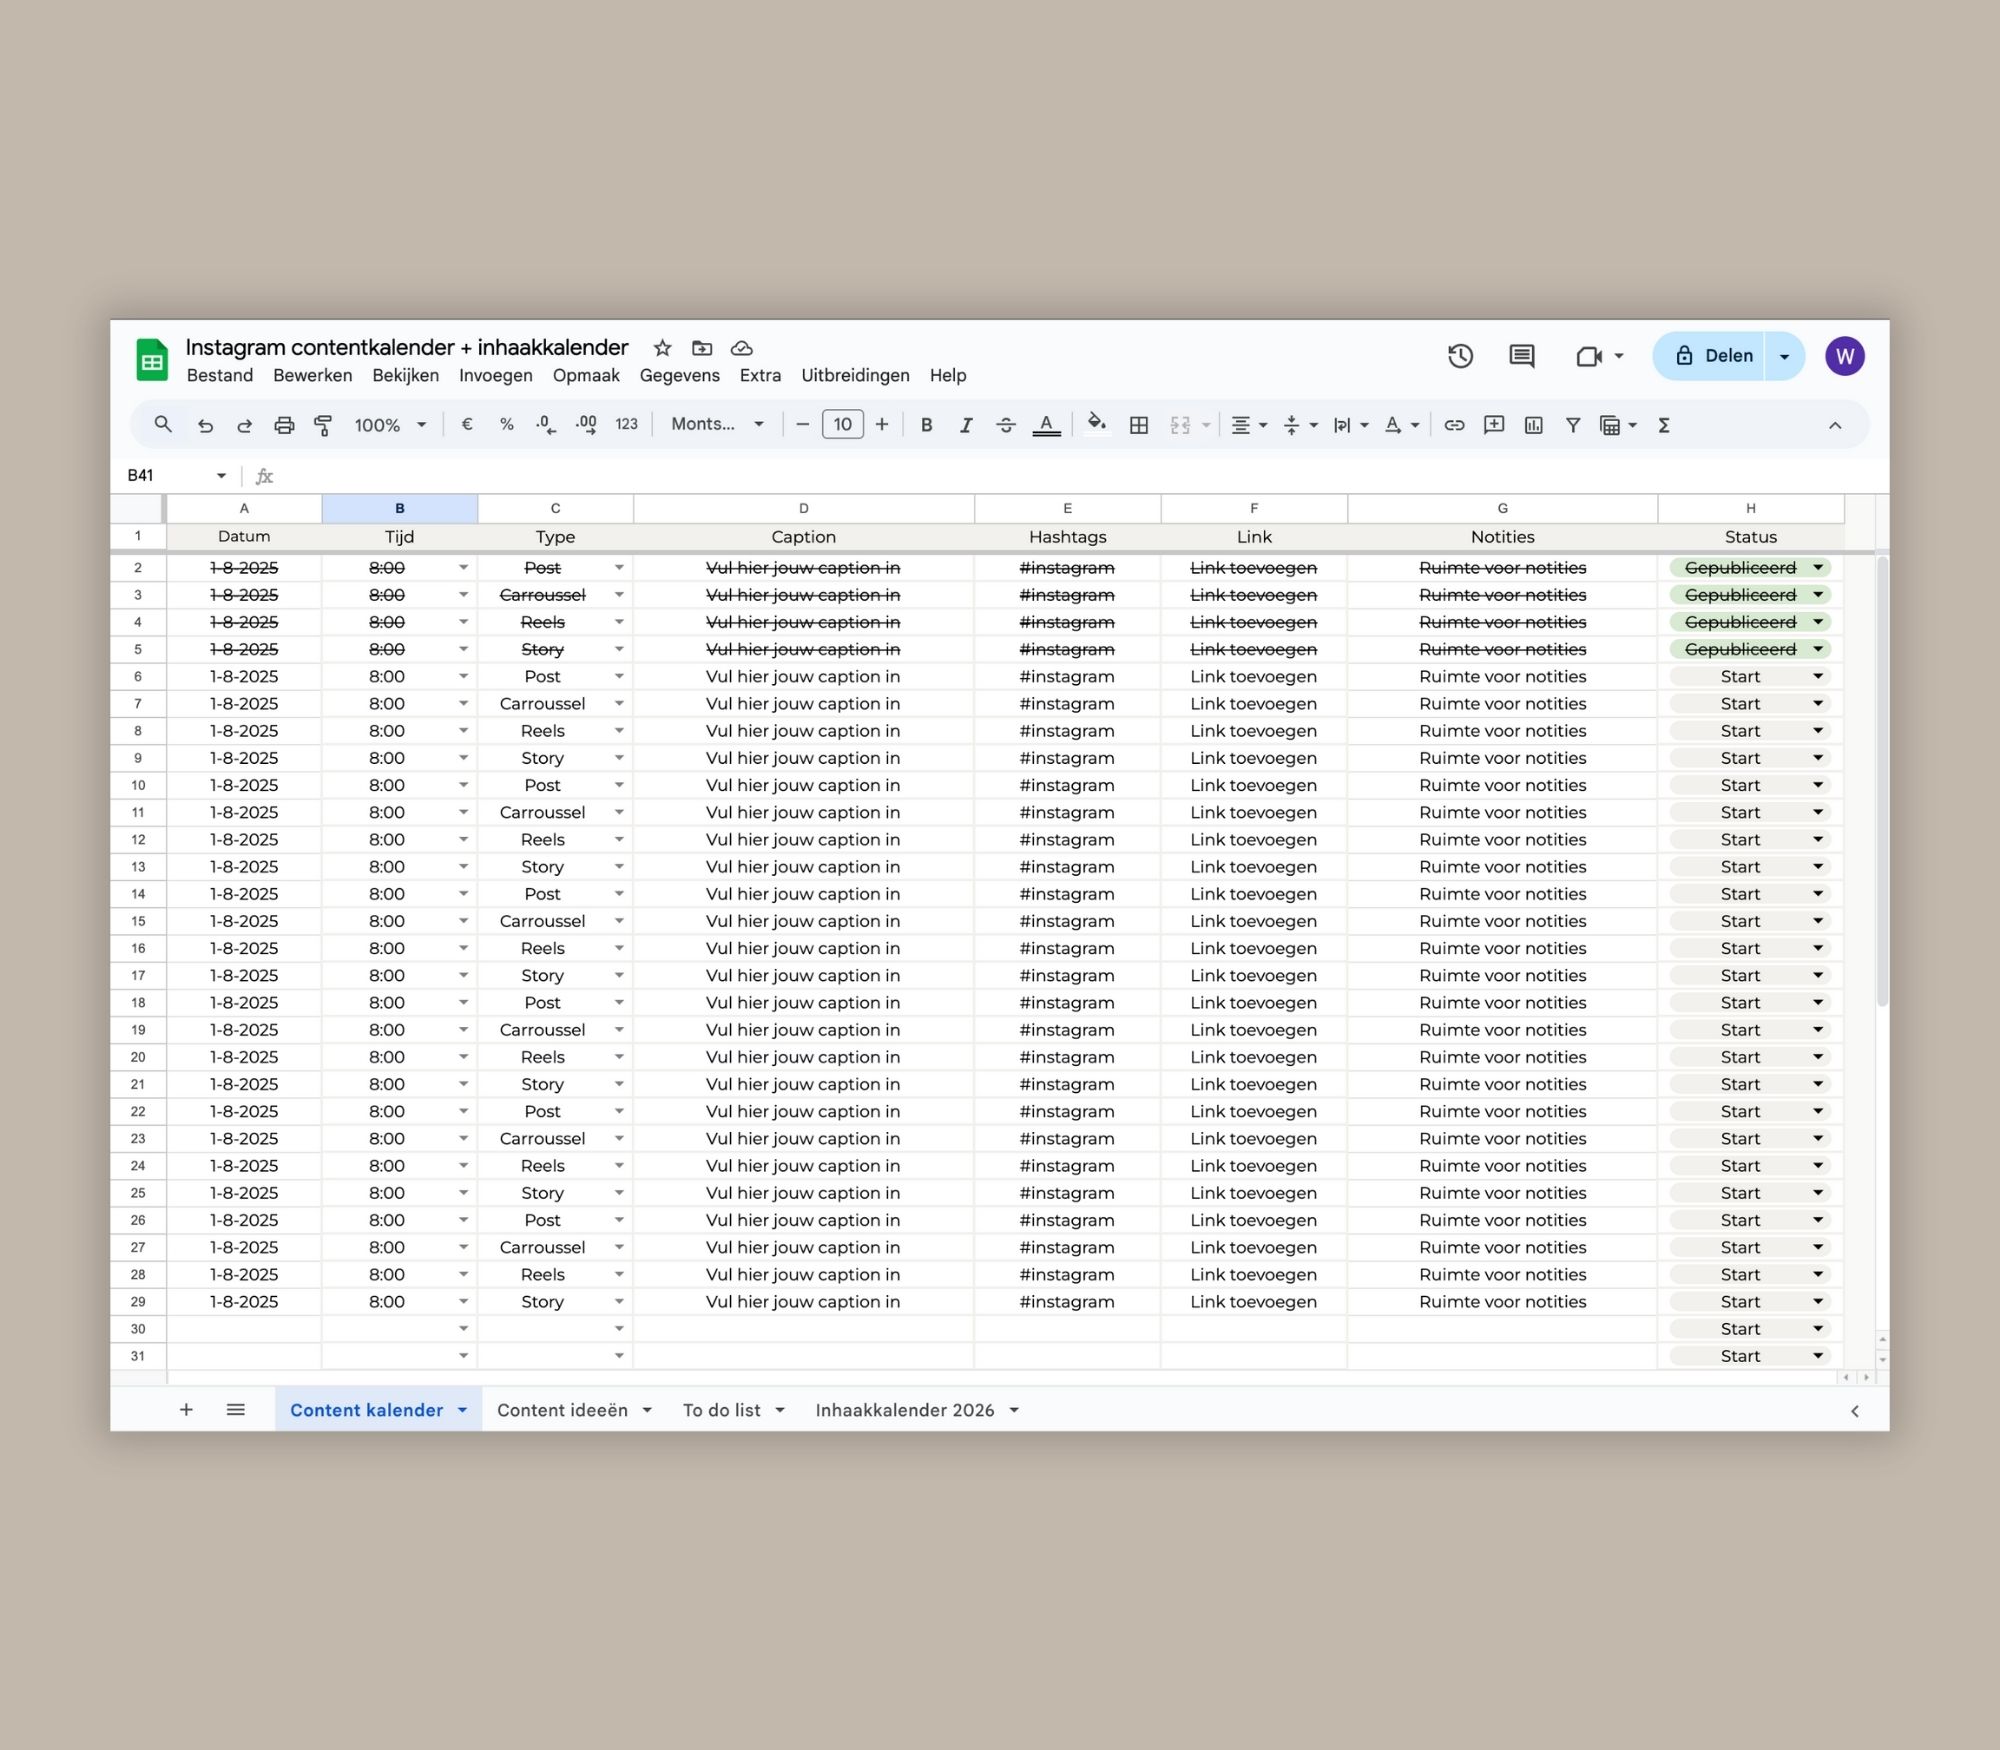
Task: Click the print icon in toolbar
Action: (284, 425)
